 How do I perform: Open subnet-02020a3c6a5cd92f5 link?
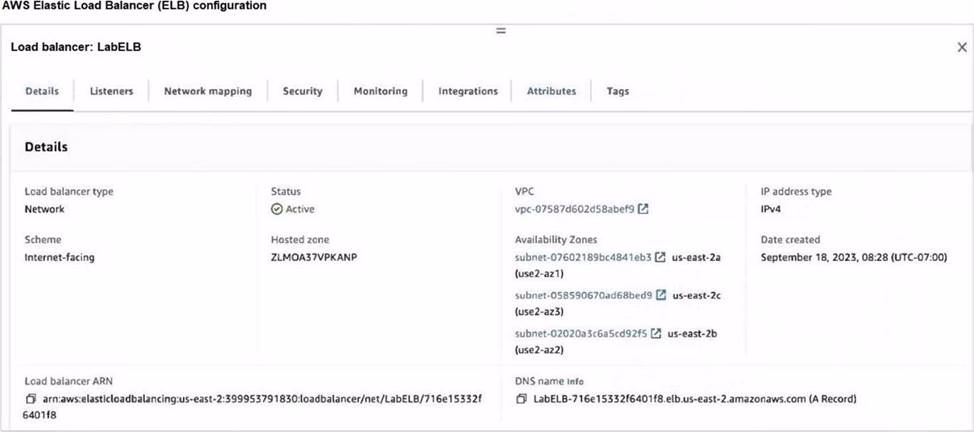[x=581, y=334]
